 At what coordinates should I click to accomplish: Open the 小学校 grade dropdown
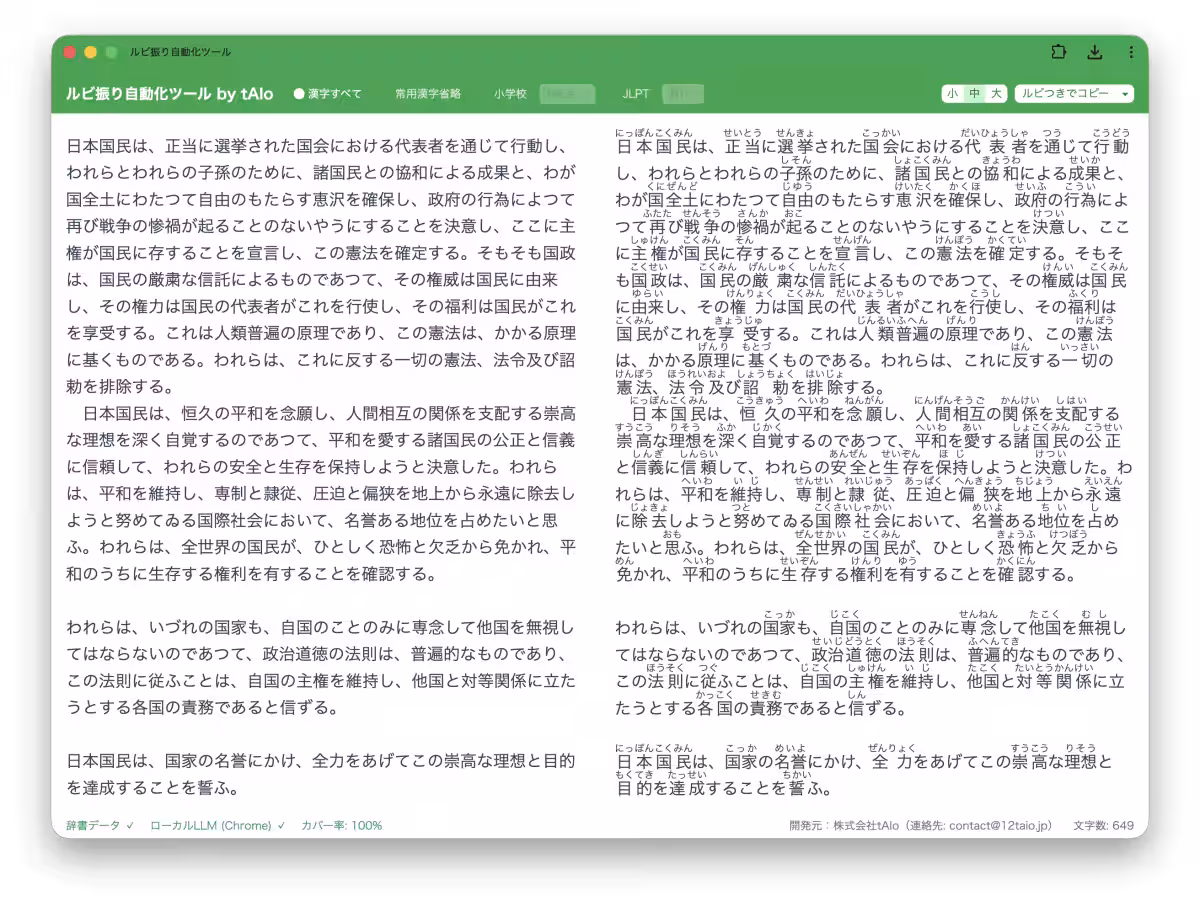[x=568, y=94]
